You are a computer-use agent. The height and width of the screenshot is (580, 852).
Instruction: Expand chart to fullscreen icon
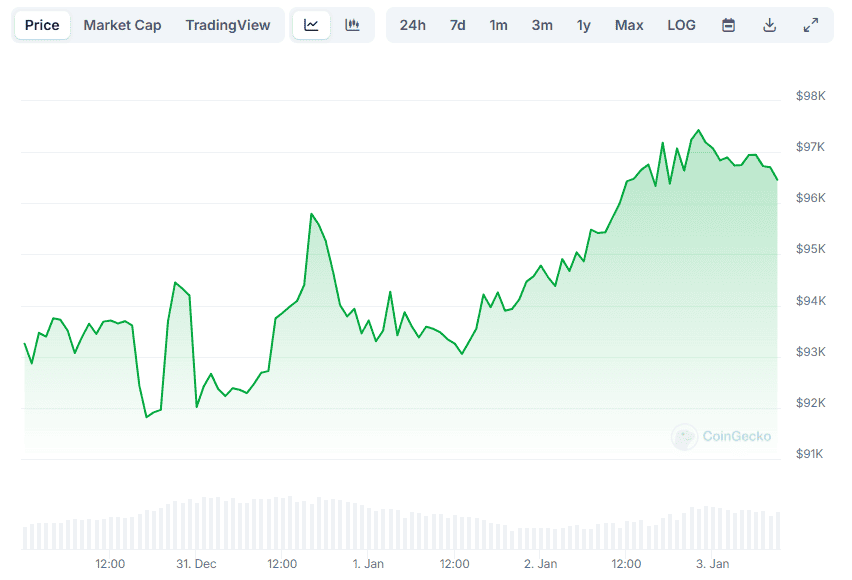(x=811, y=25)
